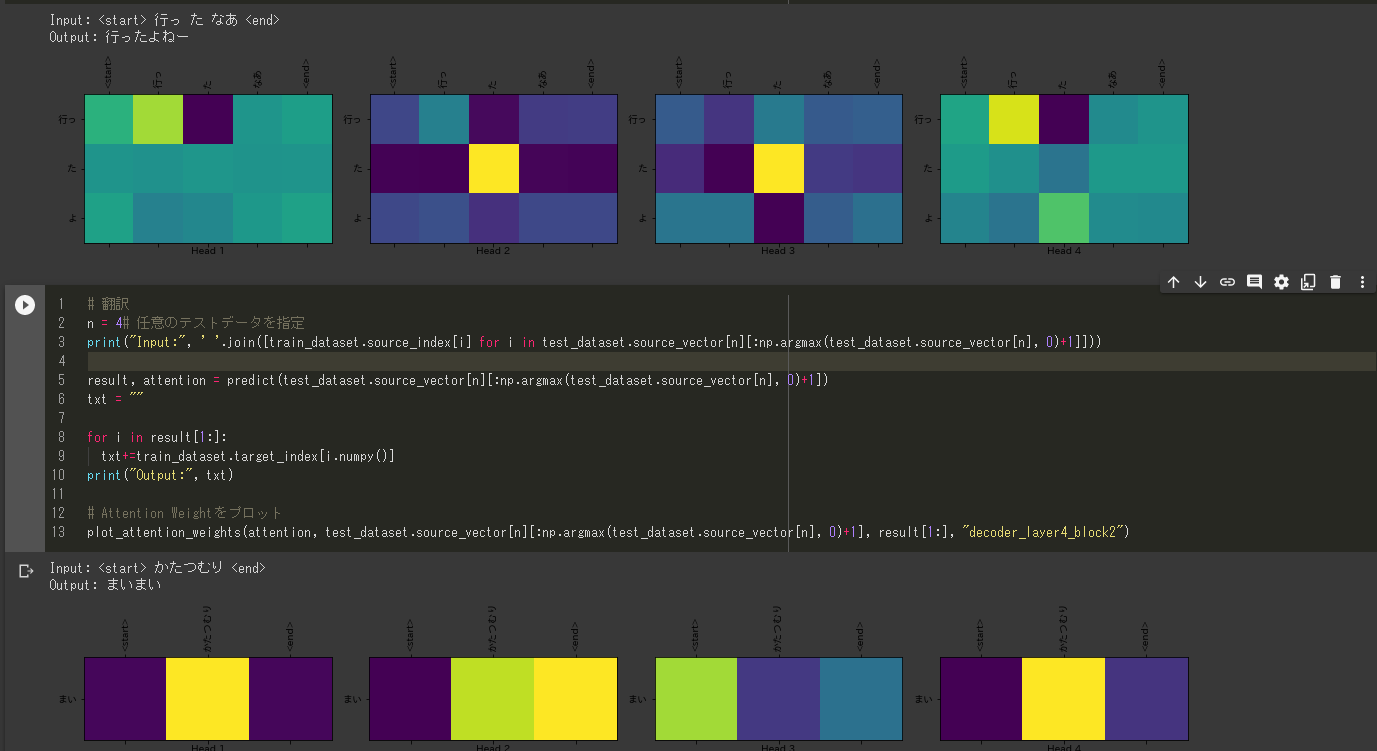Click the plot_attention_weights call on line 13

[x=608, y=532]
